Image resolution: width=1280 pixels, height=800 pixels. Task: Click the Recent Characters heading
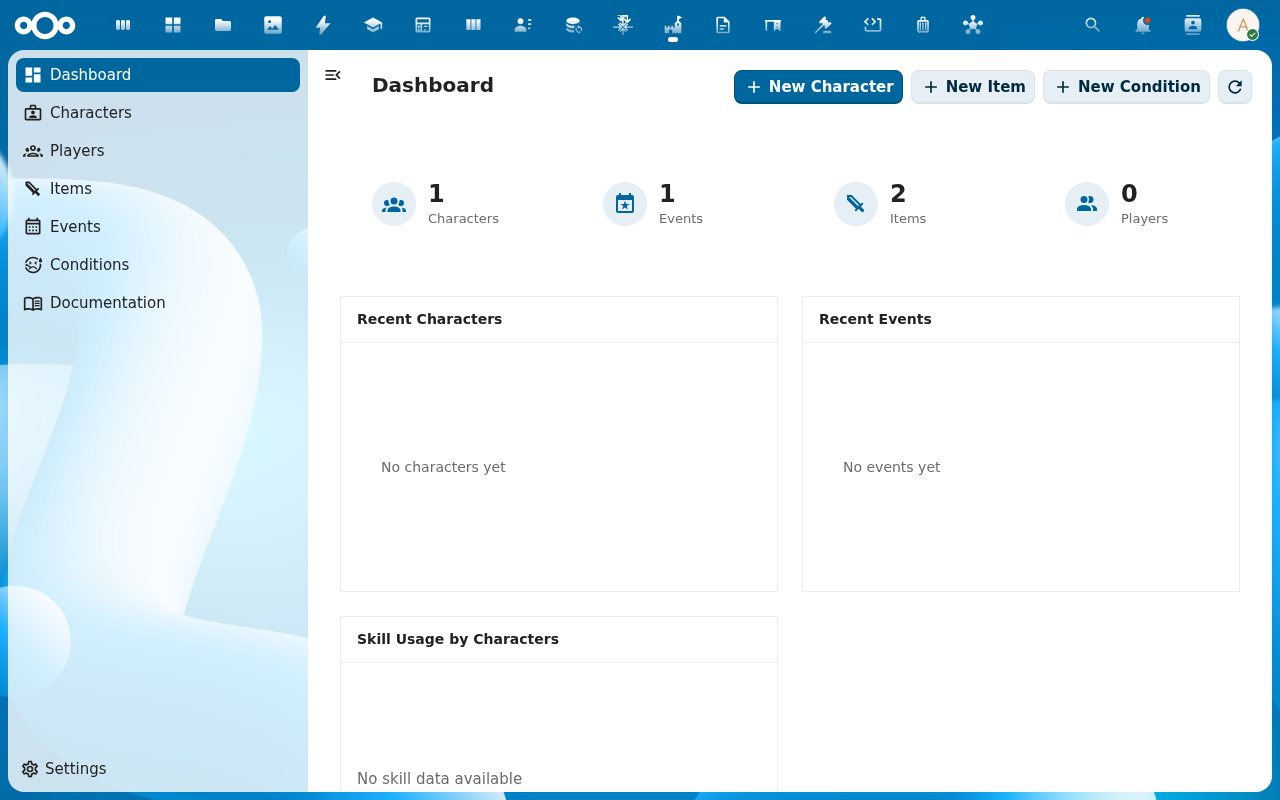[x=429, y=319]
